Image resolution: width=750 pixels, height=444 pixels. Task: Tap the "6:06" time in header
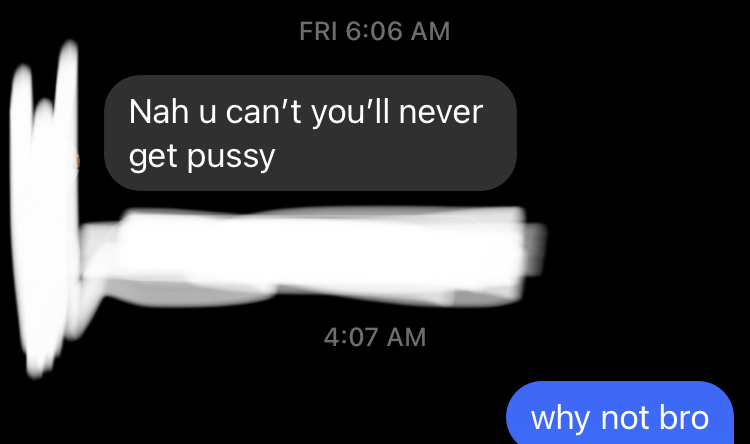[374, 32]
